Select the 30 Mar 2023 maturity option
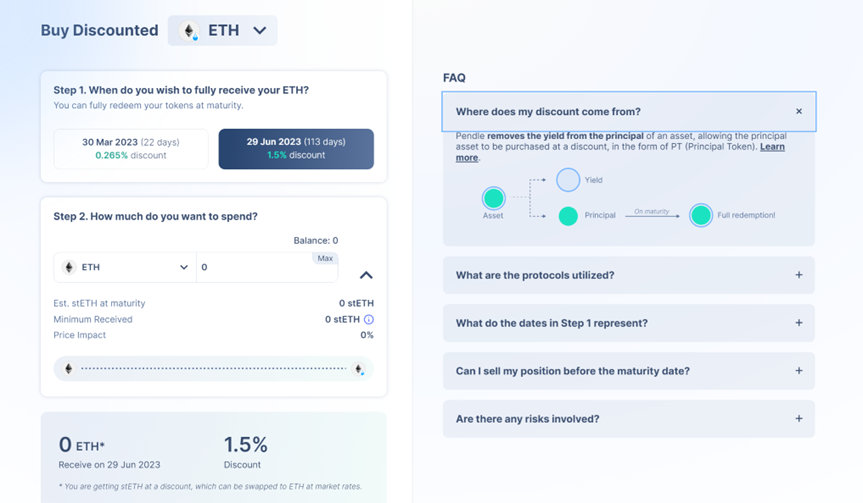Image resolution: width=863 pixels, height=503 pixels. coord(131,149)
